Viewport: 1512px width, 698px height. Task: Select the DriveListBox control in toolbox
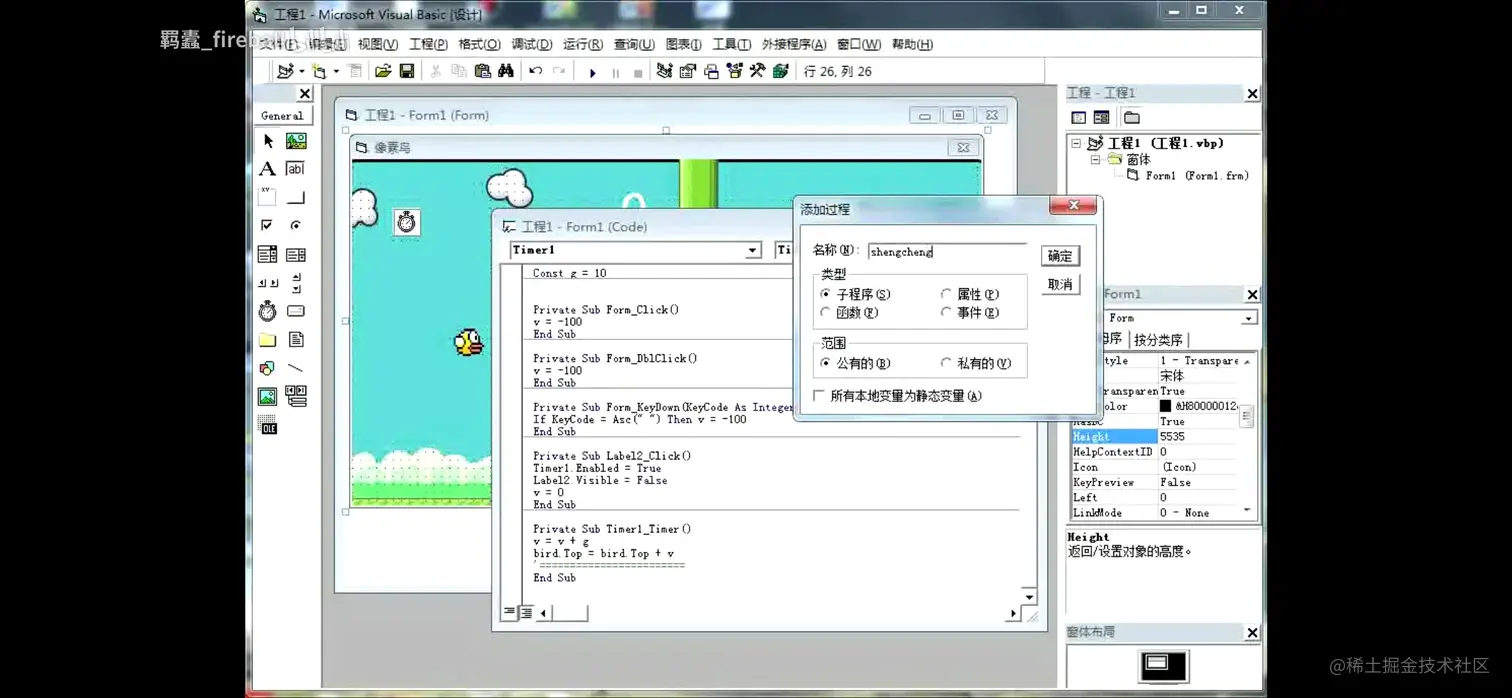coord(296,311)
